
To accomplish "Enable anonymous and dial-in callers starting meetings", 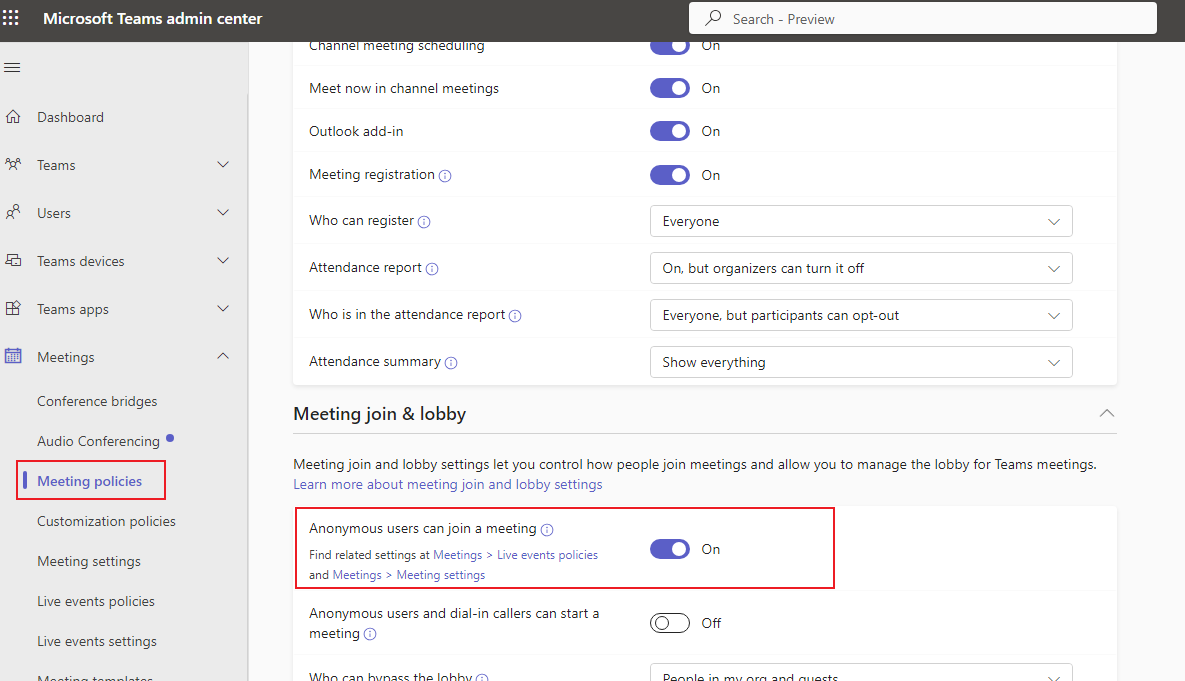I will coord(669,622).
